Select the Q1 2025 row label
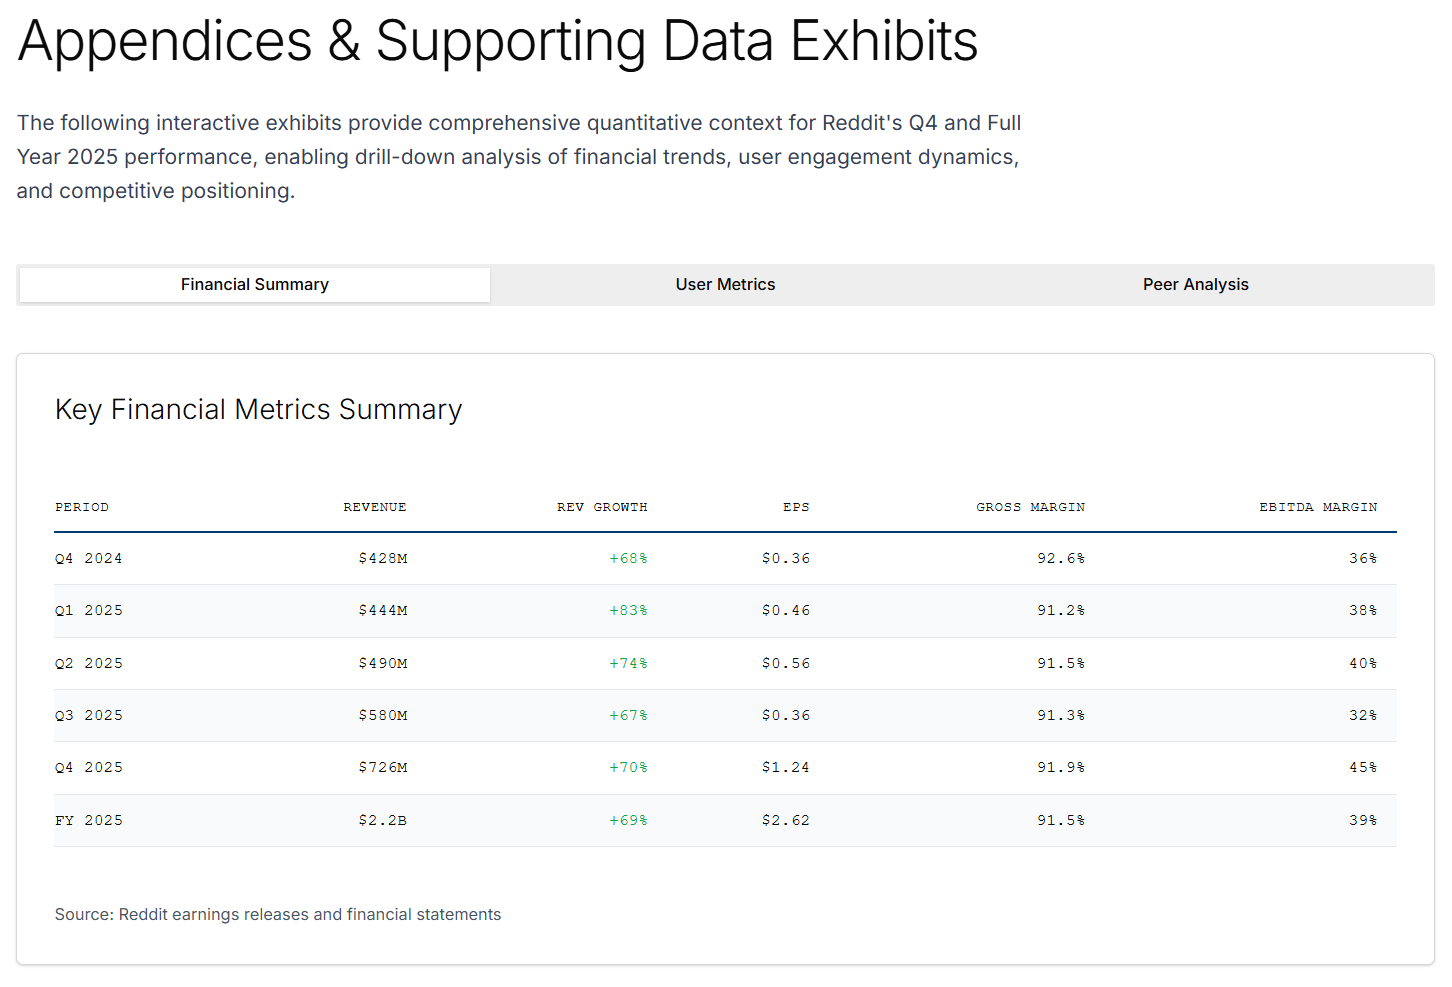The height and width of the screenshot is (987, 1452). (89, 610)
